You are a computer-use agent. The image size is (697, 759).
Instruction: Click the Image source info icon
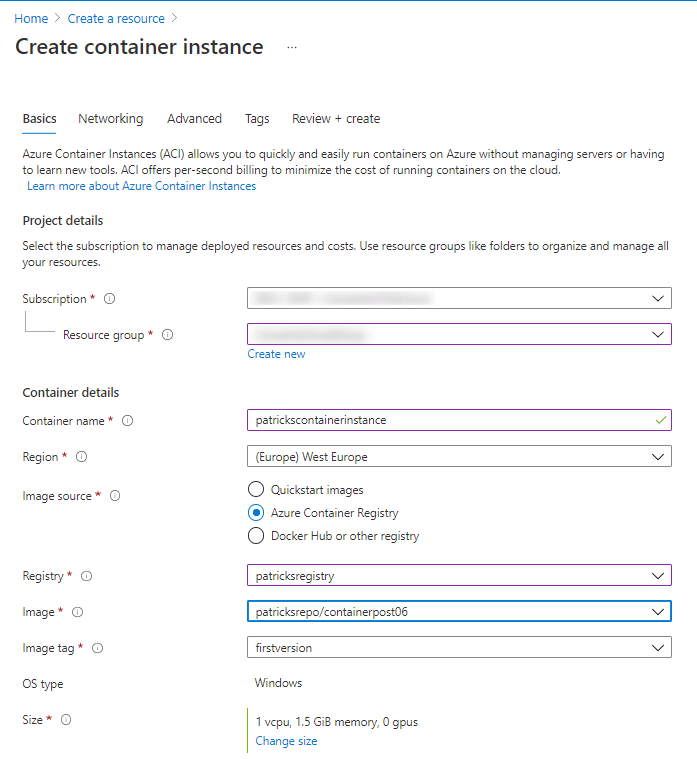click(x=115, y=496)
